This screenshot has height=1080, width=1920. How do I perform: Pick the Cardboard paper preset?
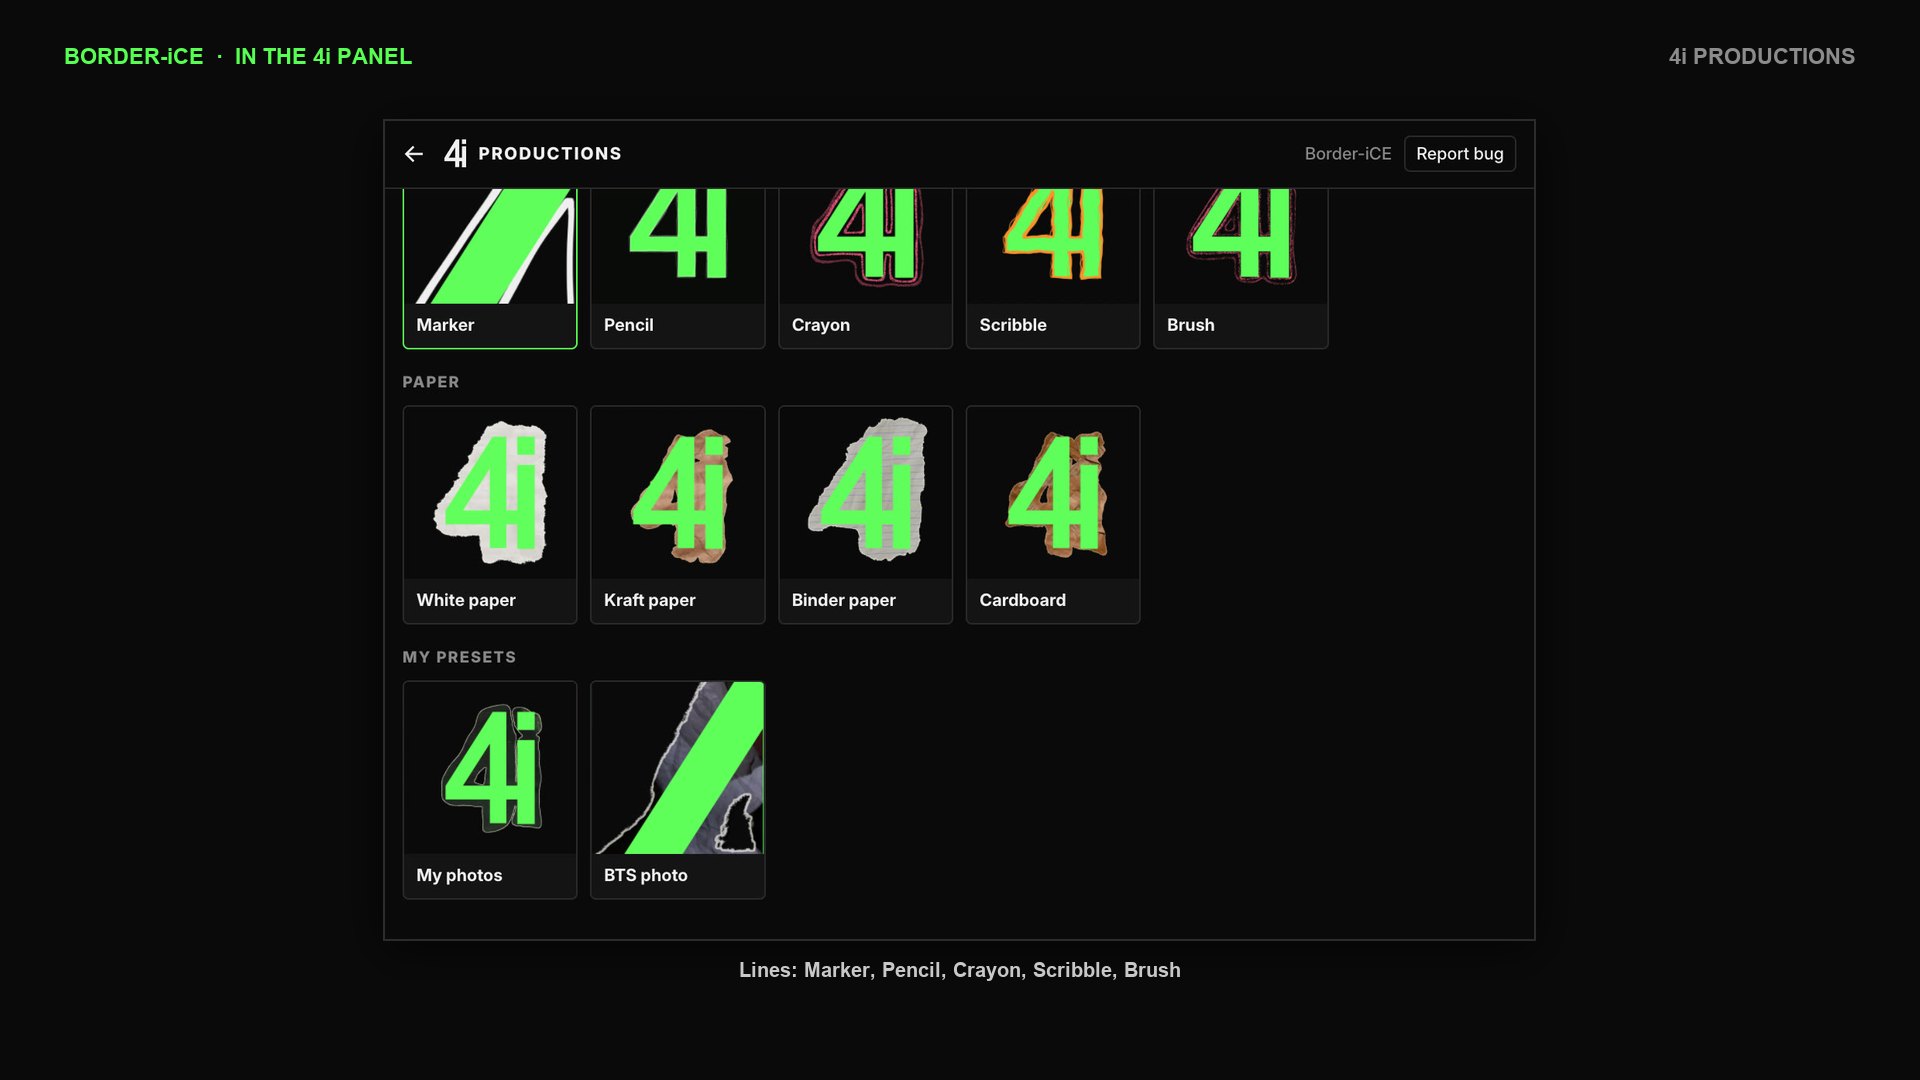click(1053, 515)
